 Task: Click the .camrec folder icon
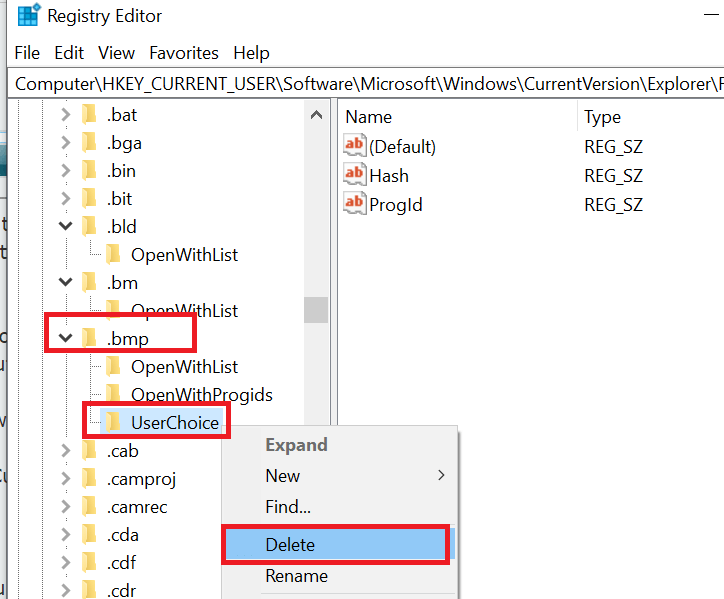89,507
